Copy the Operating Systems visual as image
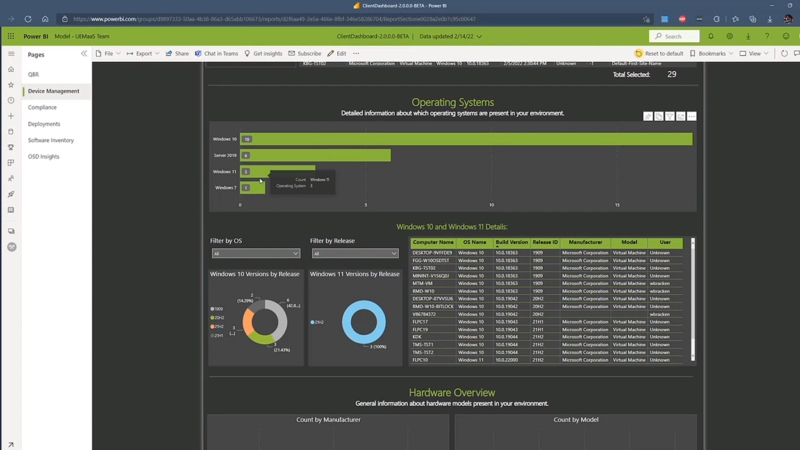Viewport: 800px width, 450px height. pyautogui.click(x=659, y=116)
